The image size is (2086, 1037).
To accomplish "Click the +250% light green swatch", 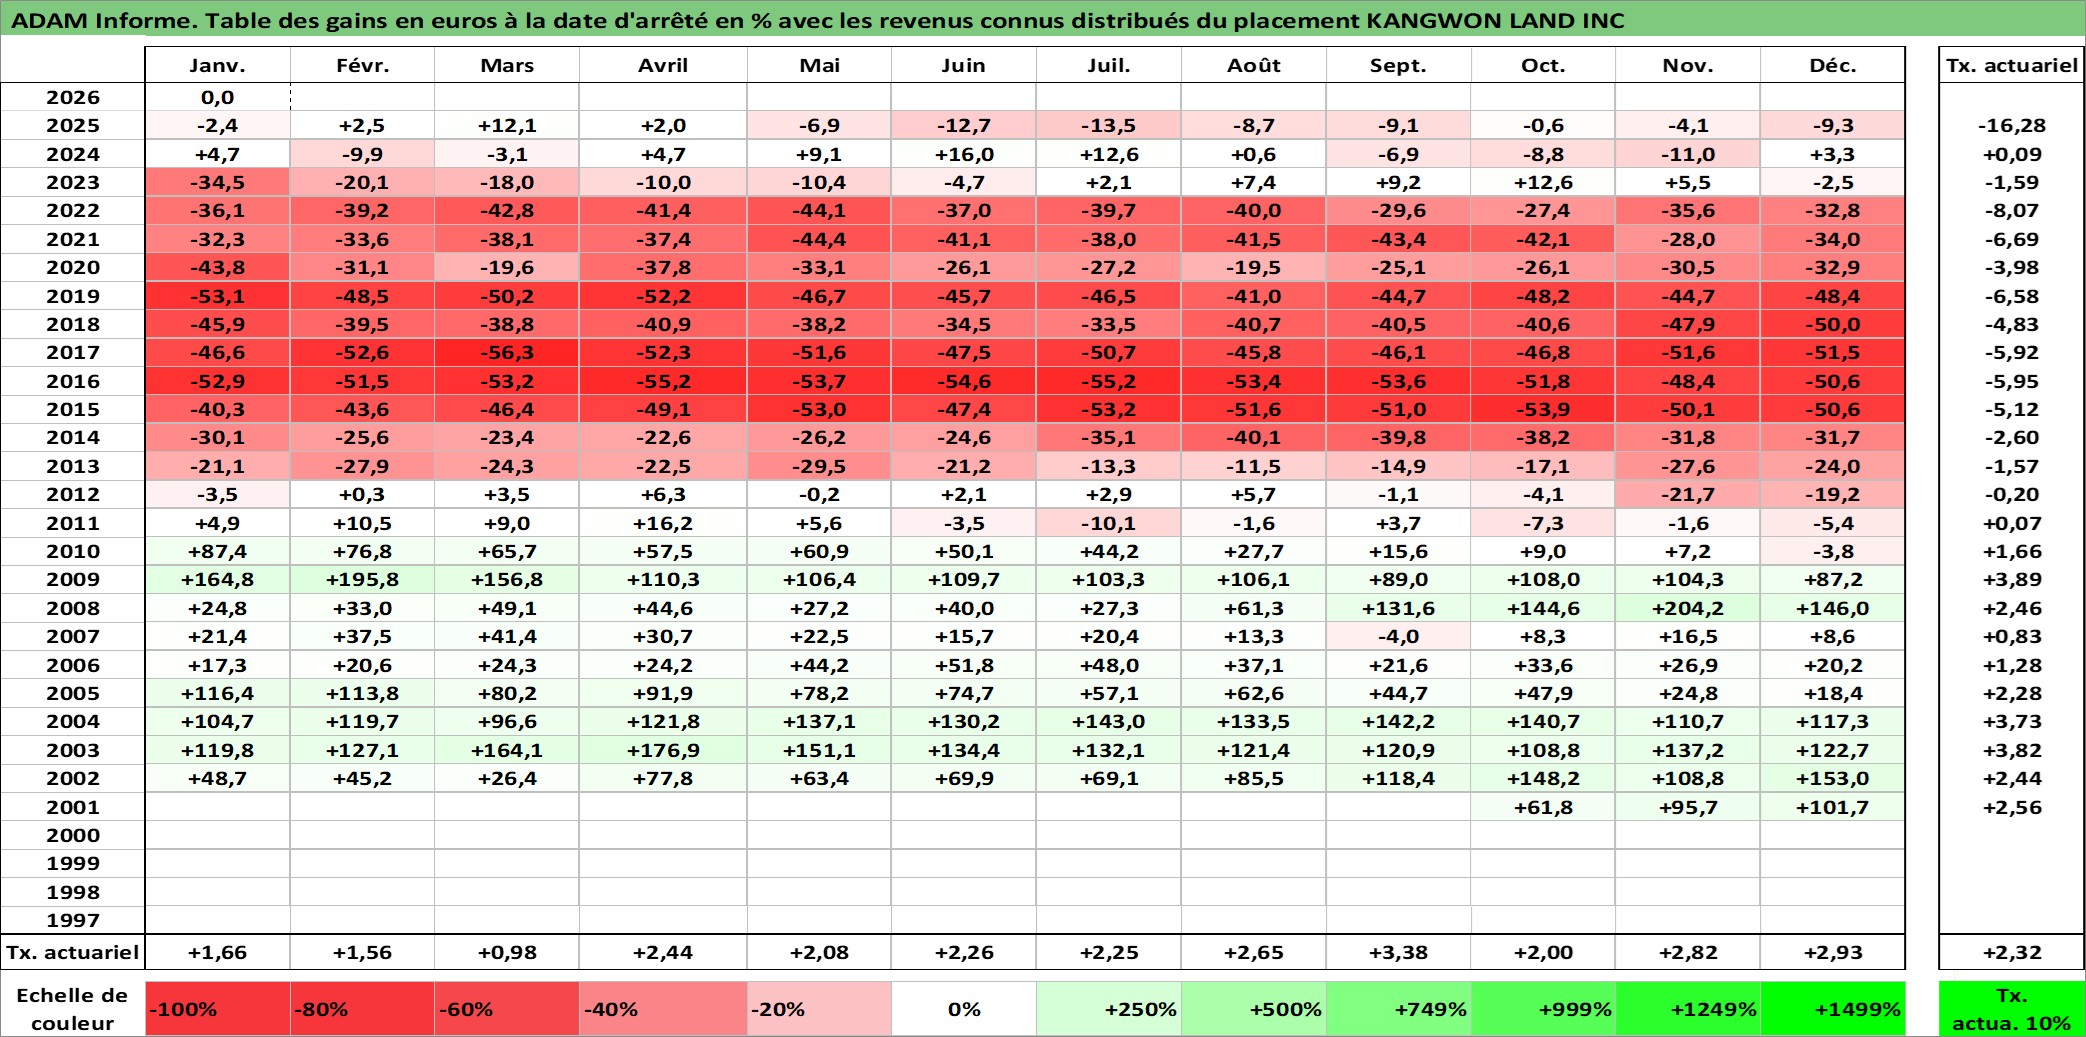I will [x=1109, y=1009].
